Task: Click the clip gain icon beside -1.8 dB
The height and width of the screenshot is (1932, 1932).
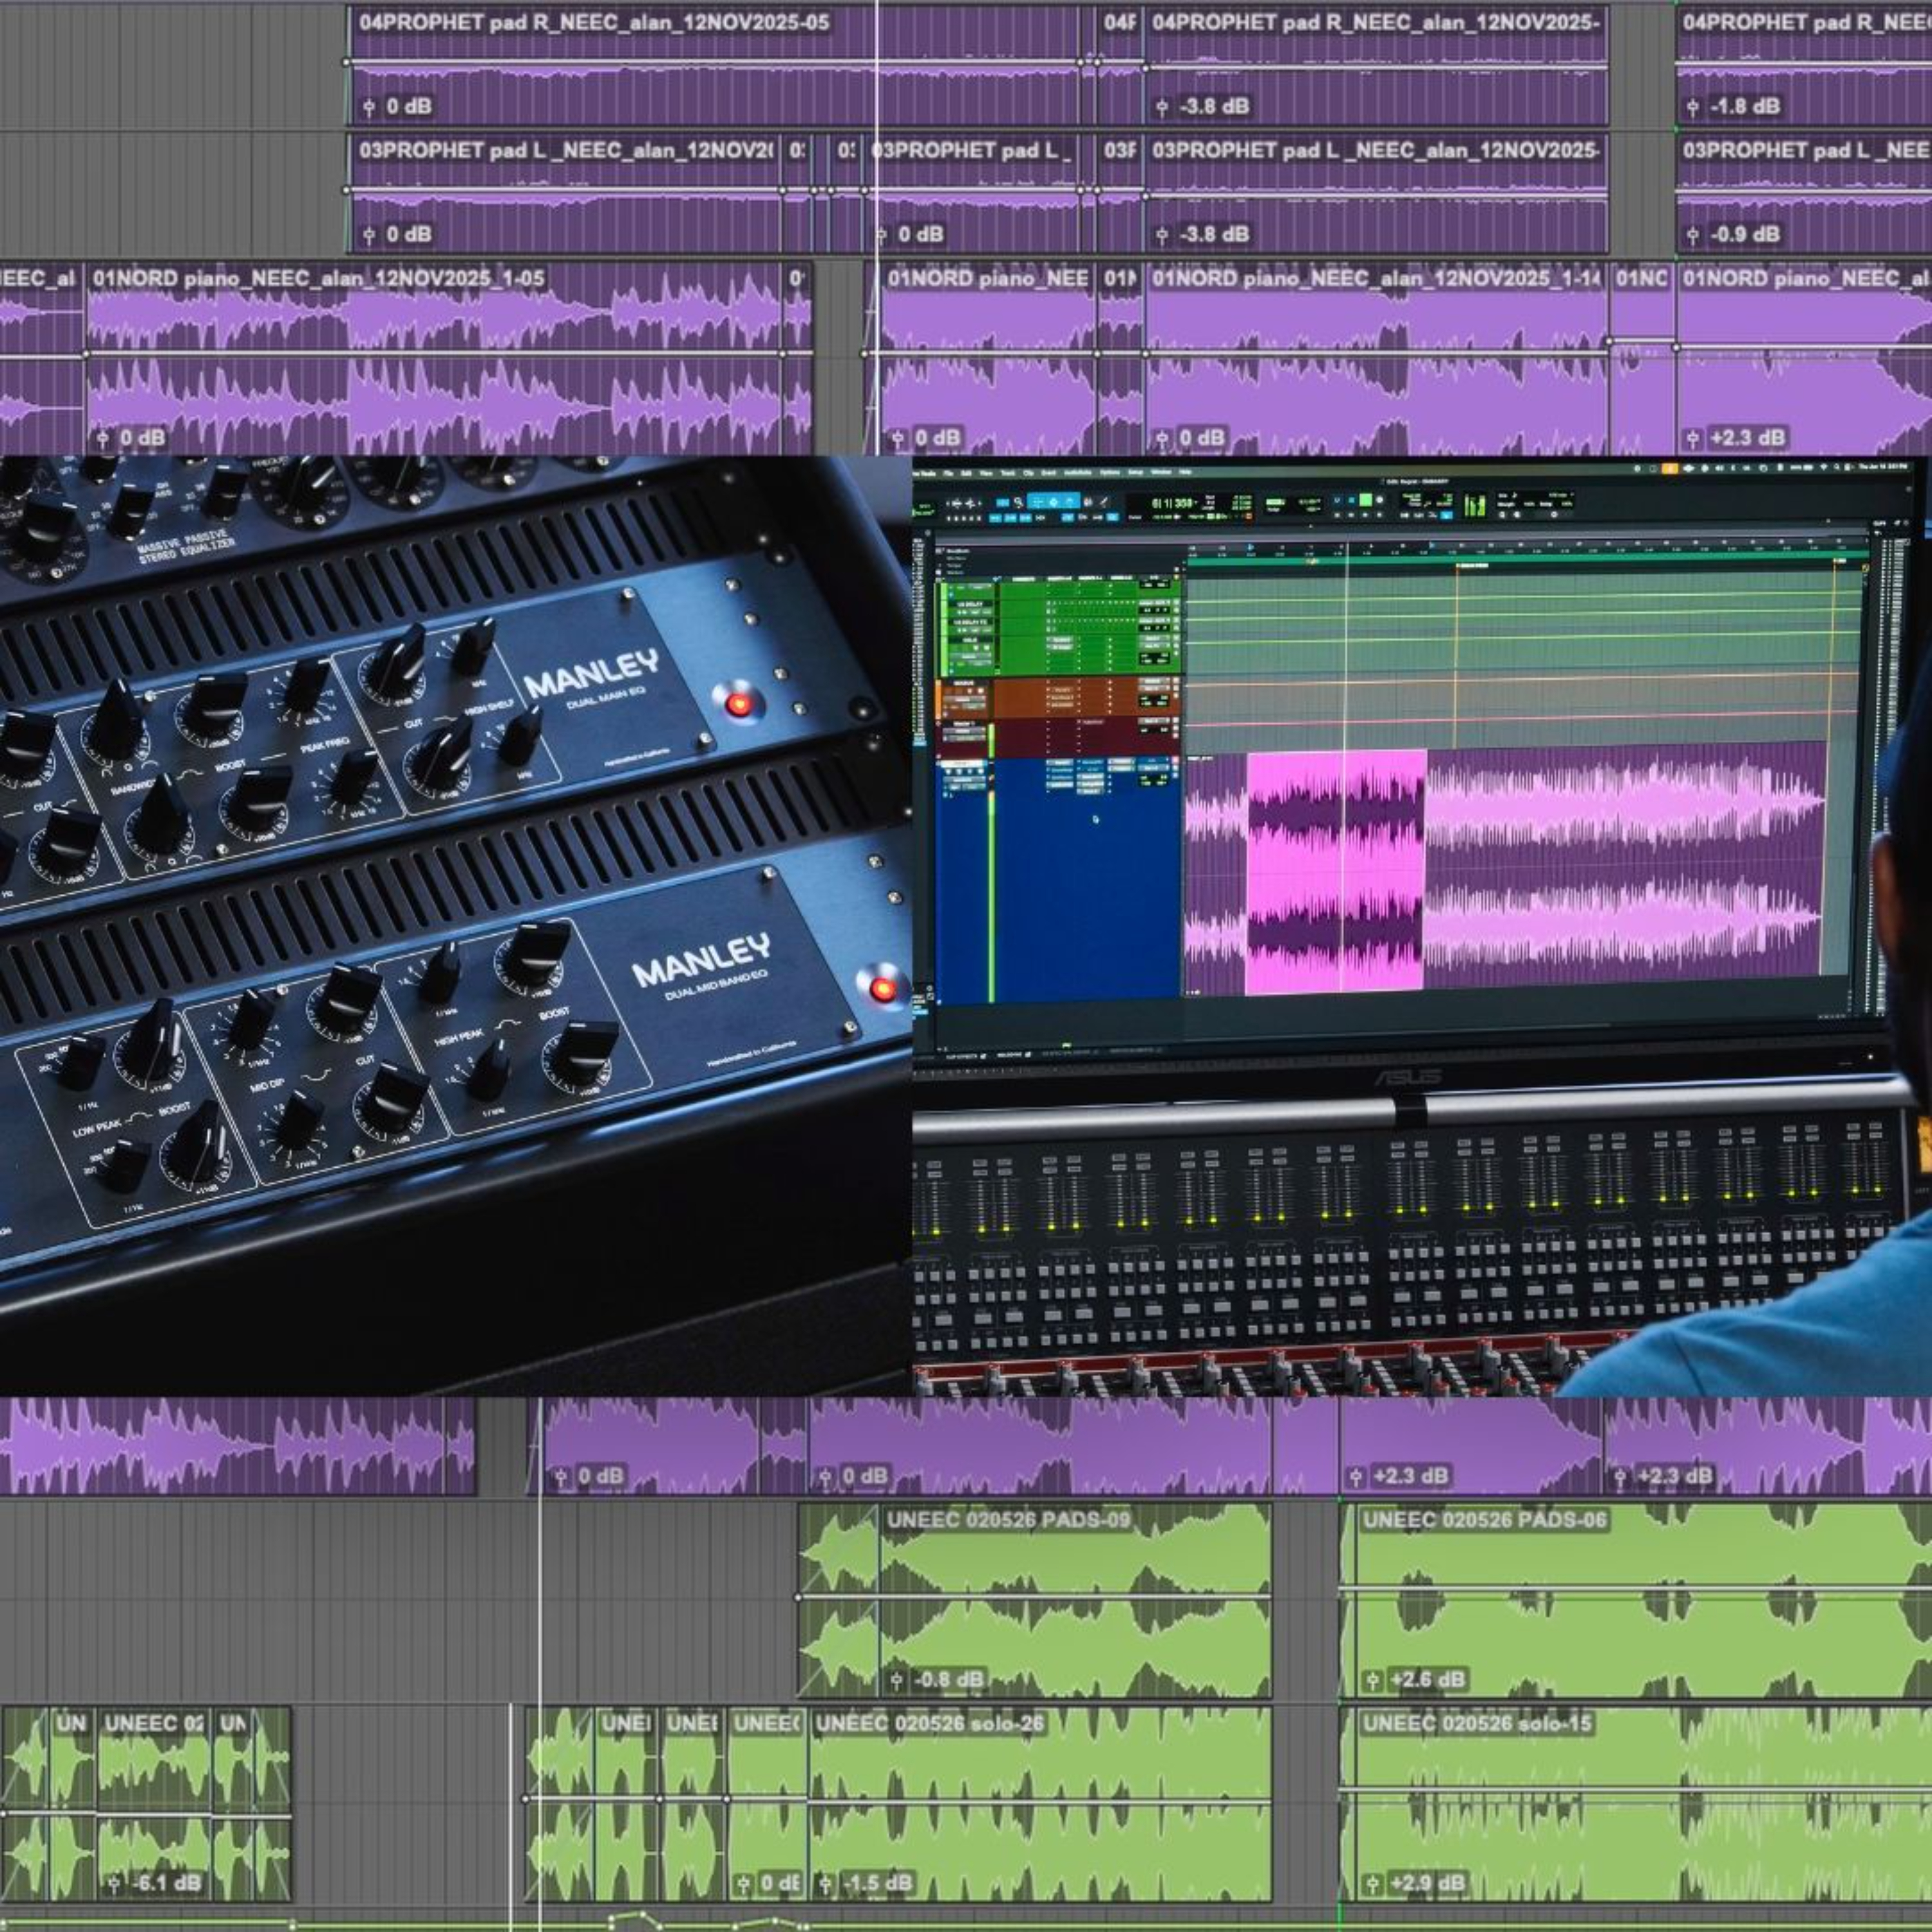Action: coord(1693,107)
